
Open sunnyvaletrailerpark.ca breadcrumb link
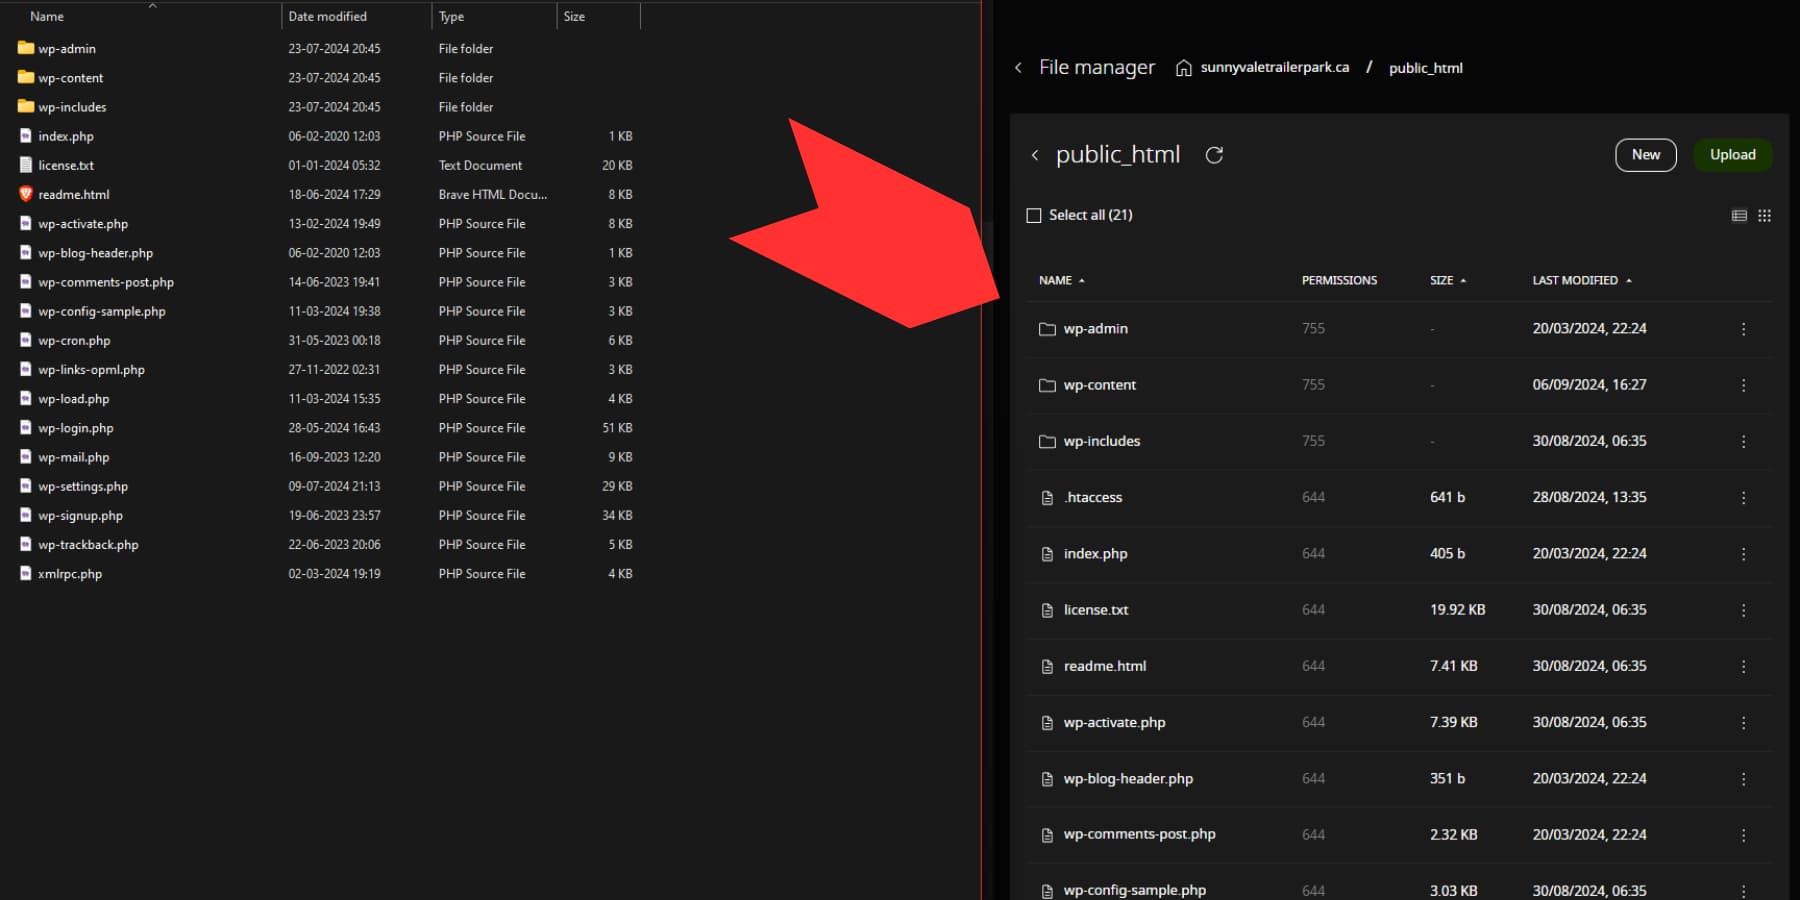(1274, 68)
